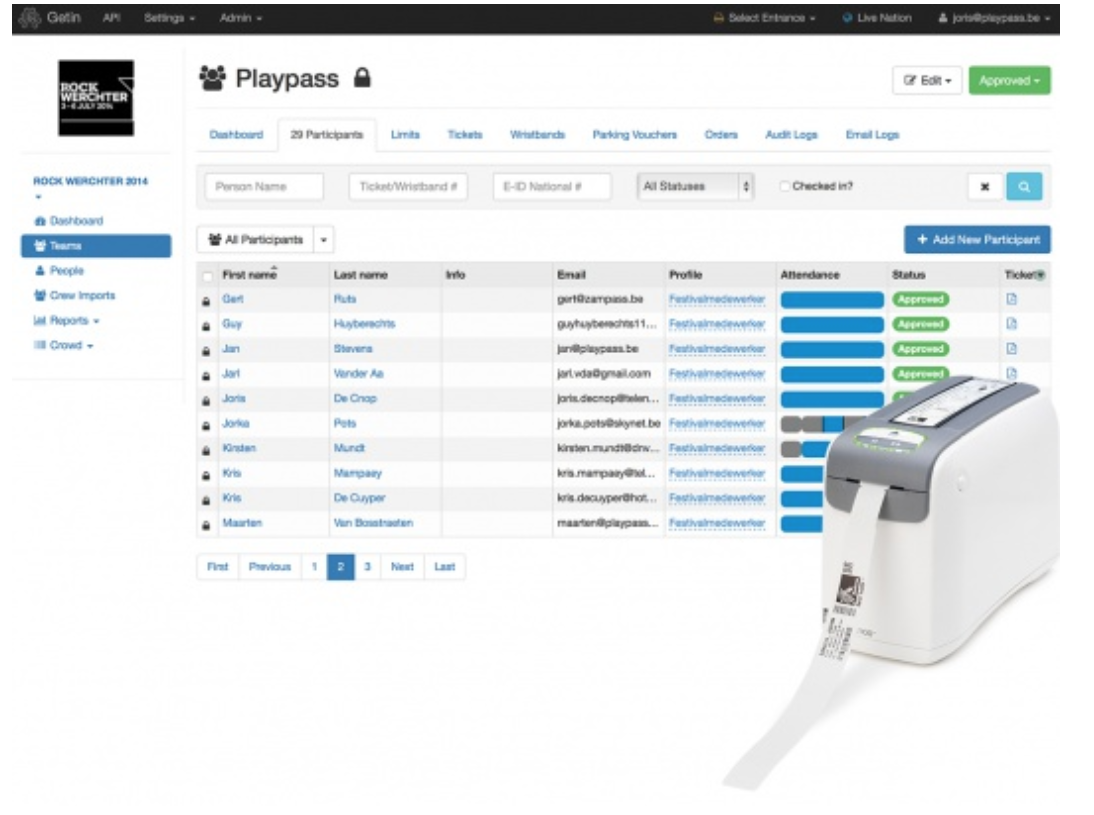Open ticket document icon for Jarl
The height and width of the screenshot is (815, 1094).
tap(1012, 373)
